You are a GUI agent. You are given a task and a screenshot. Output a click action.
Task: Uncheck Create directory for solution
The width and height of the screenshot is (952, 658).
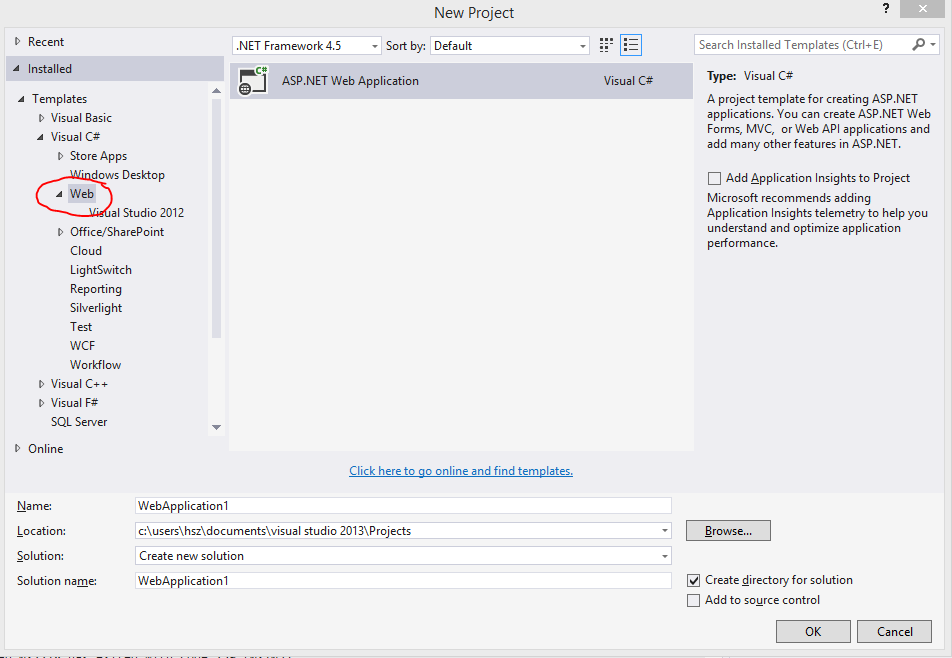coord(693,580)
